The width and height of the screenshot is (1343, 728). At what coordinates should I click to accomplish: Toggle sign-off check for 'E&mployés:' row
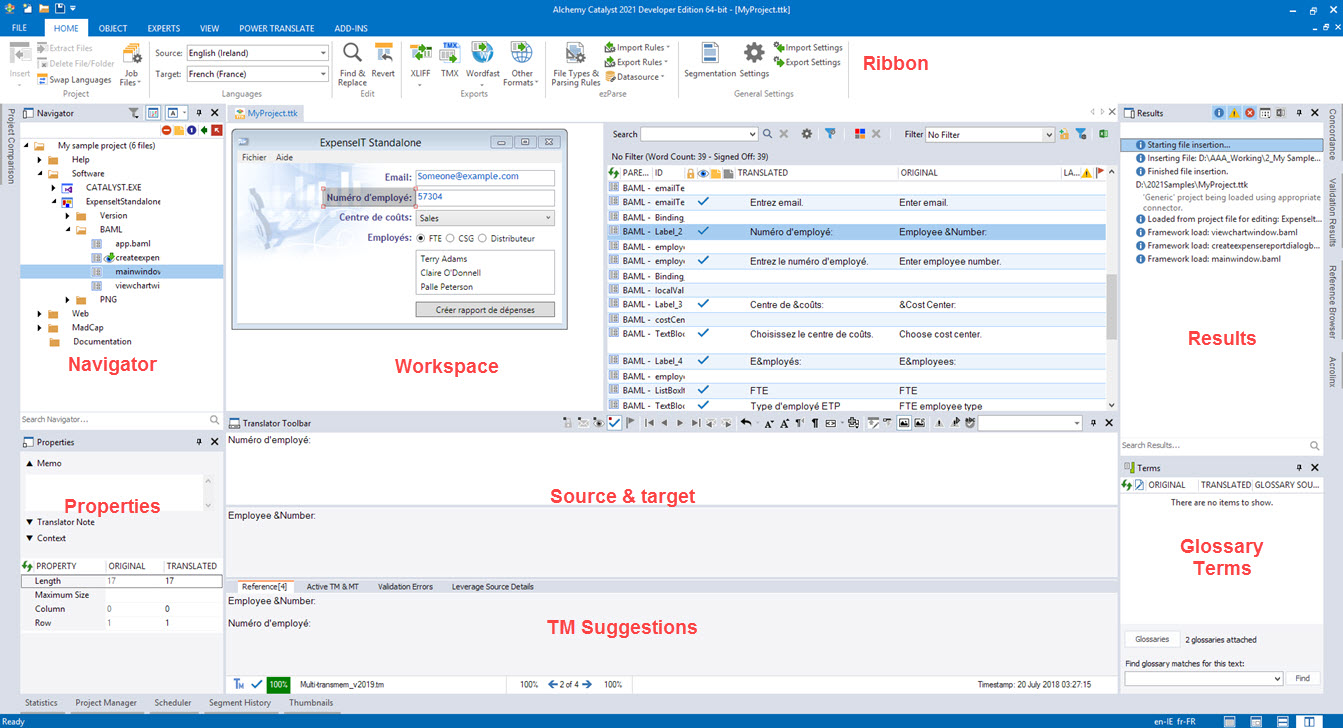click(x=703, y=361)
